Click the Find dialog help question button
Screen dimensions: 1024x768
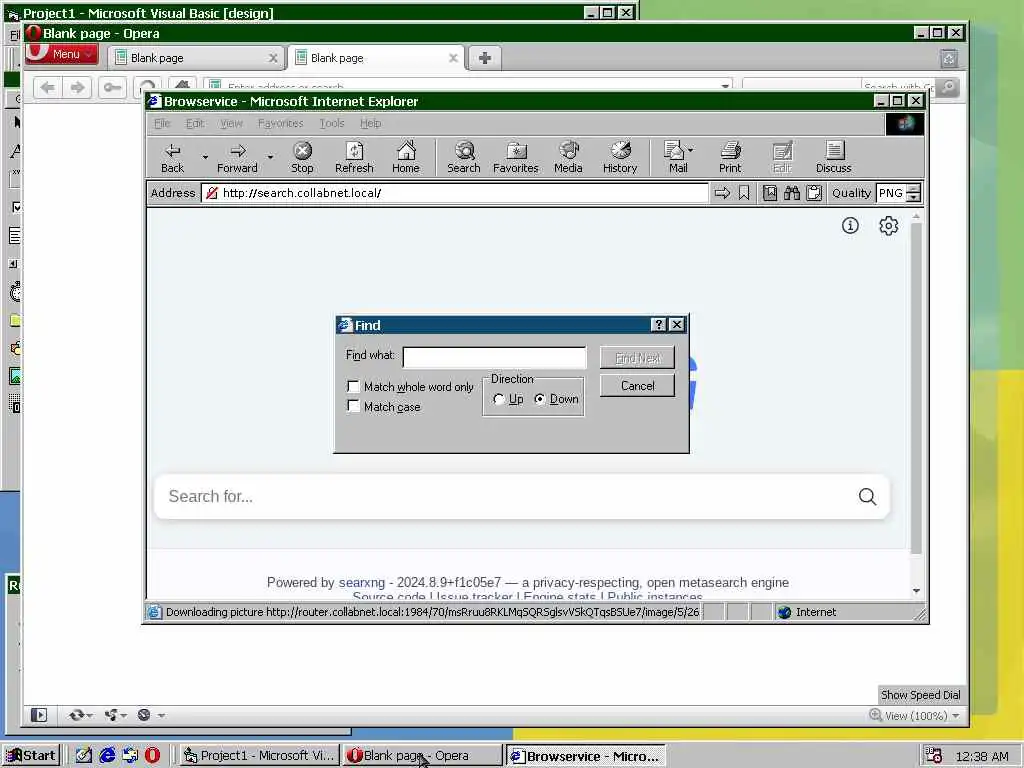(658, 325)
